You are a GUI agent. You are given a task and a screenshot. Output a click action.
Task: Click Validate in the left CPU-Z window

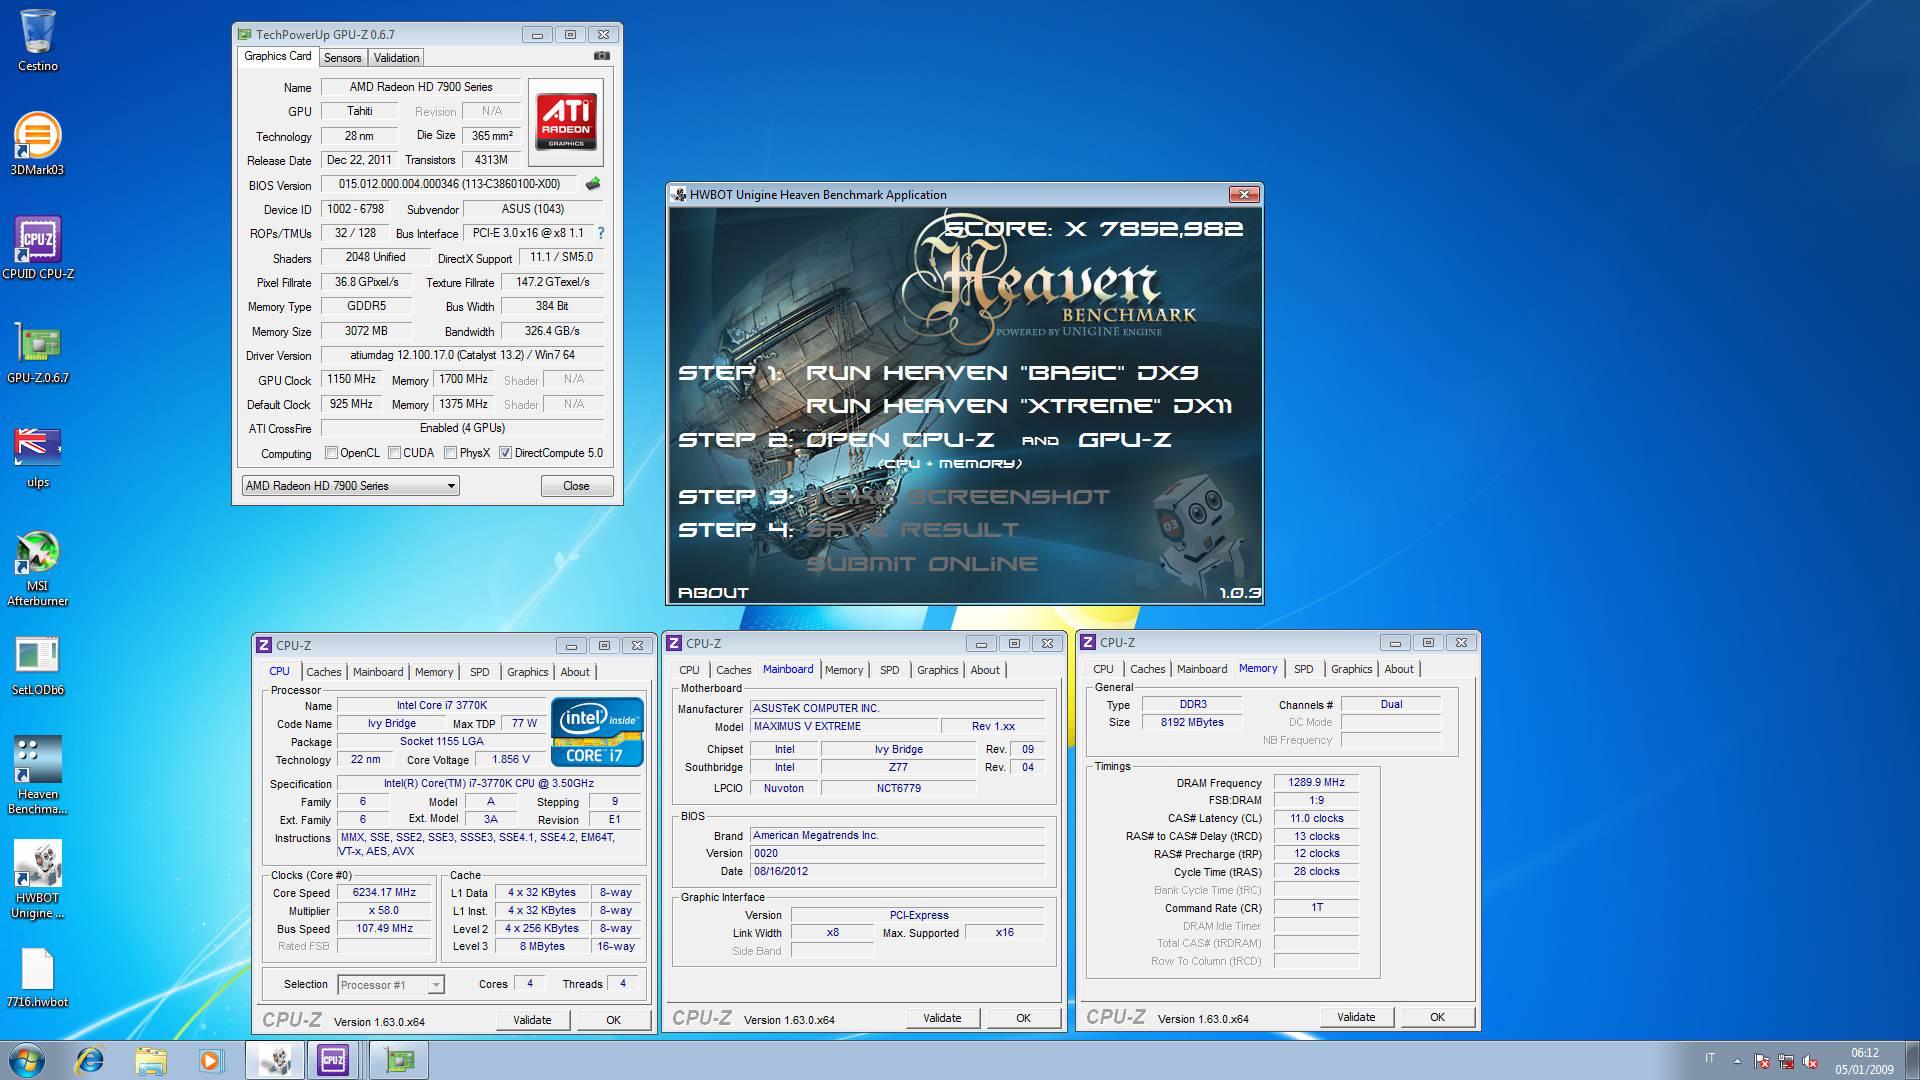click(x=533, y=1020)
